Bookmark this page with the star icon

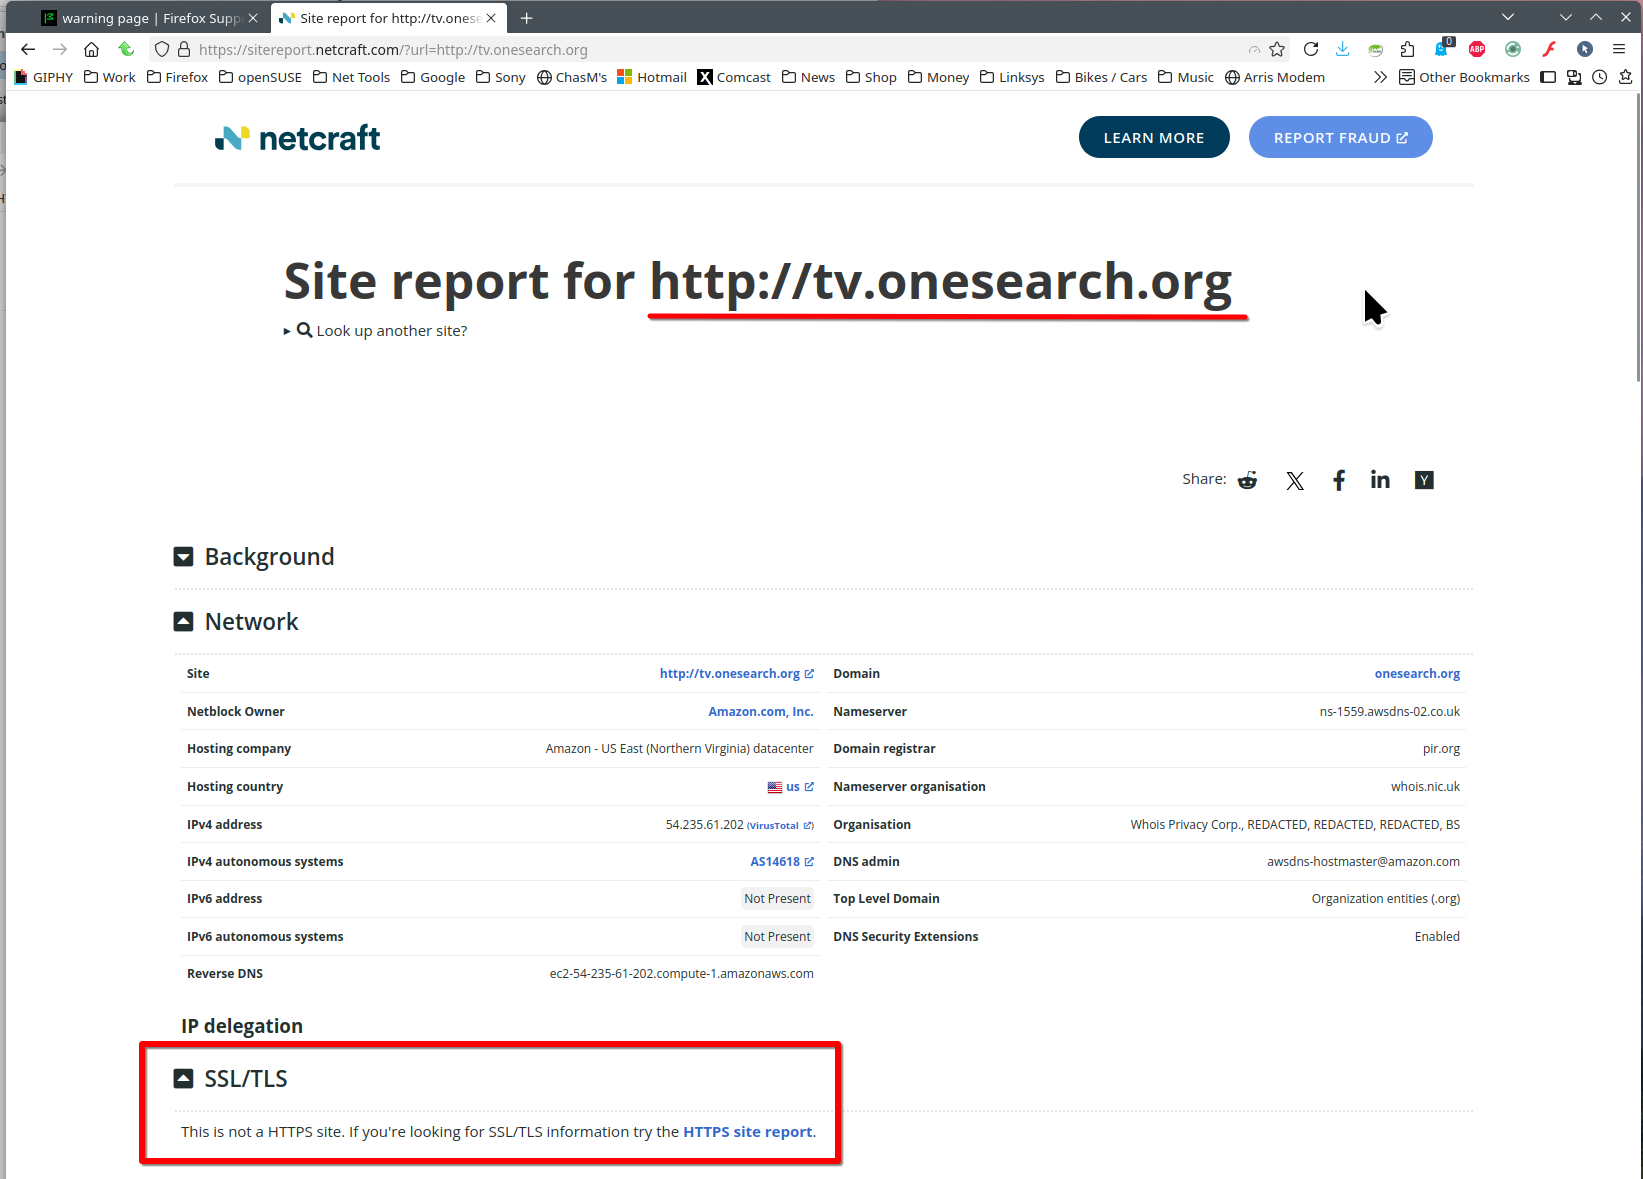pos(1277,49)
